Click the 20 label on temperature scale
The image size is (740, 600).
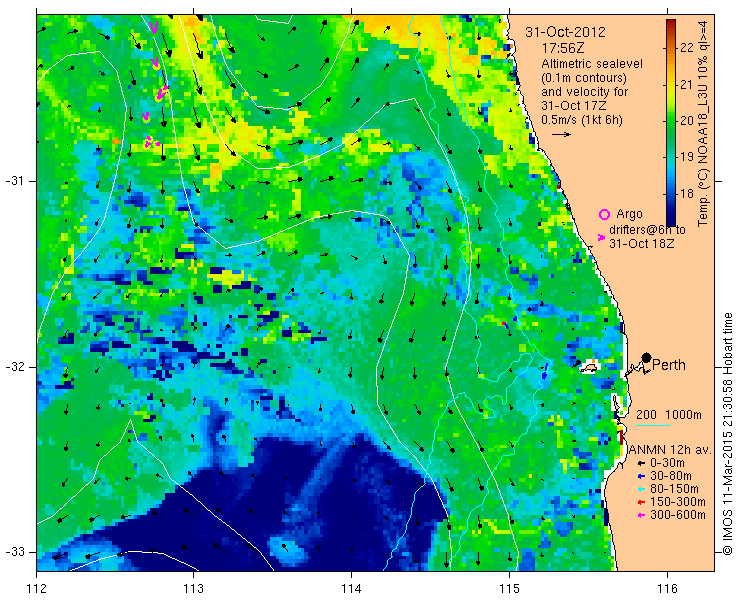click(x=687, y=120)
